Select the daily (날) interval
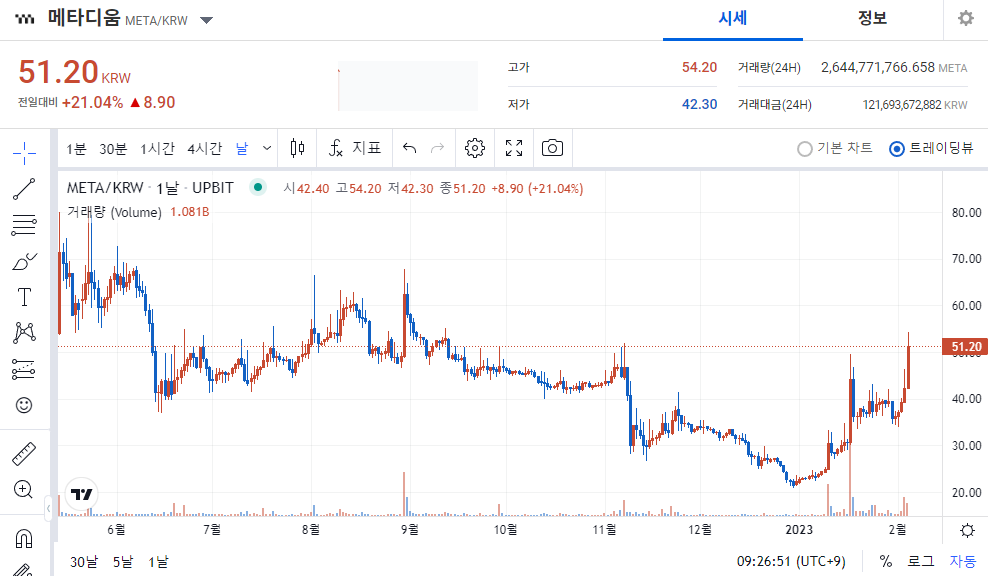 [x=242, y=149]
